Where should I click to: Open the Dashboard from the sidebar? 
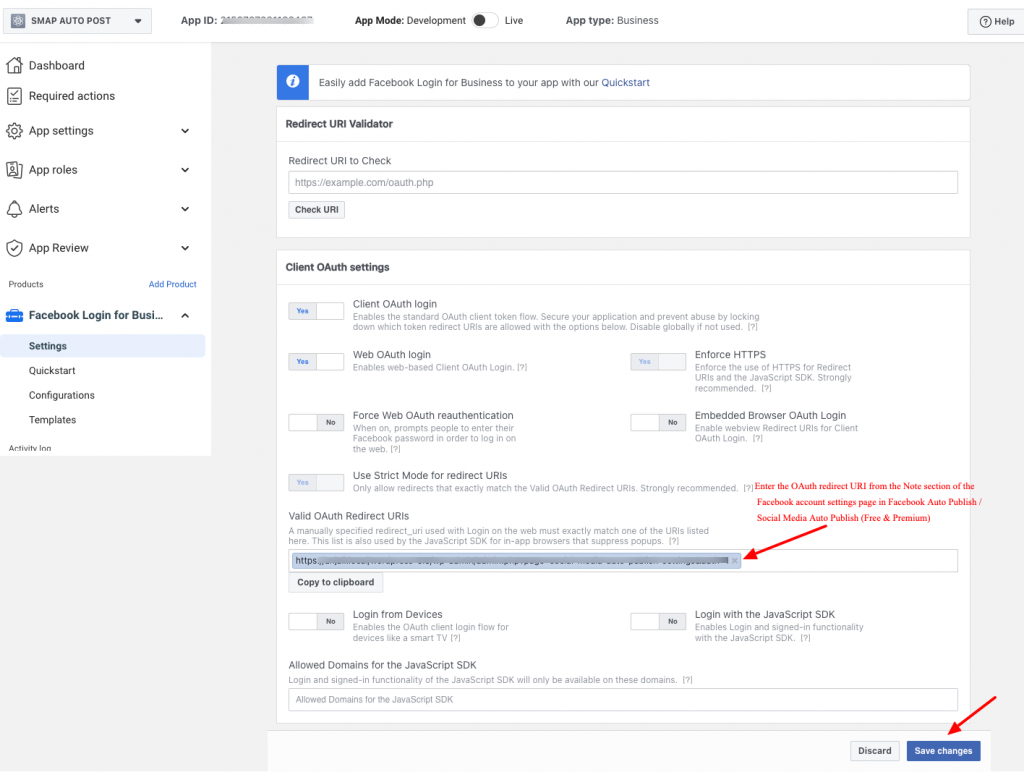pos(18,65)
